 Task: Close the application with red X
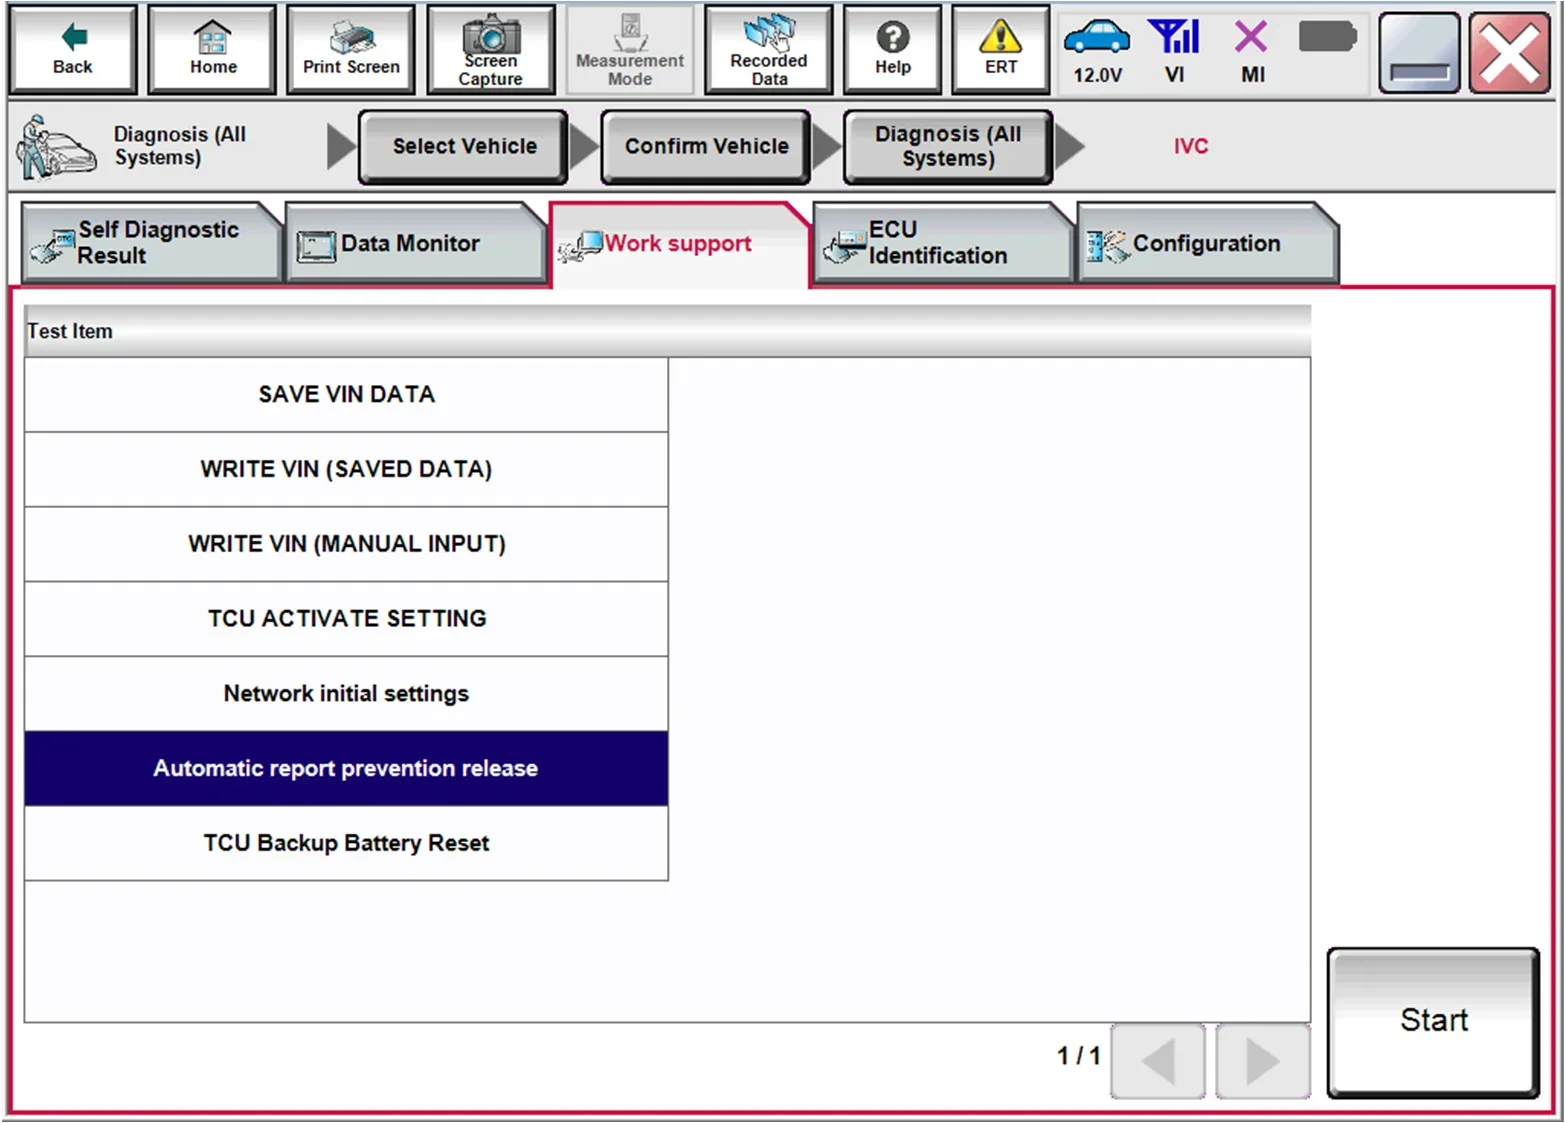coord(1509,51)
